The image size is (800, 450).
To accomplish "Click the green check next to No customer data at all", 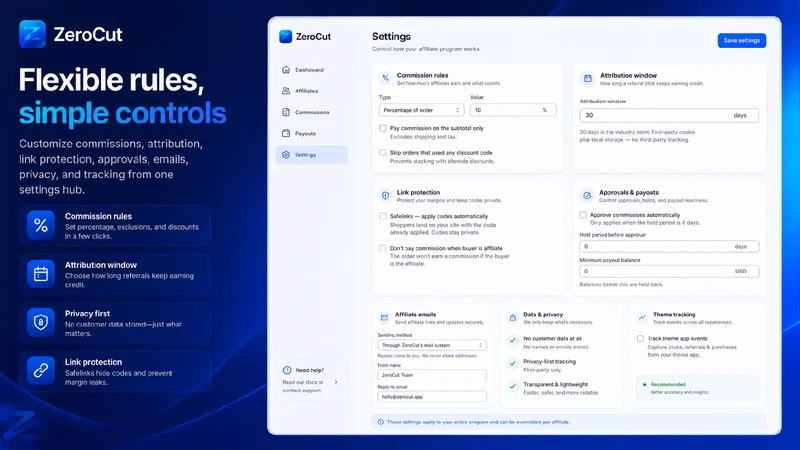I will coord(513,340).
